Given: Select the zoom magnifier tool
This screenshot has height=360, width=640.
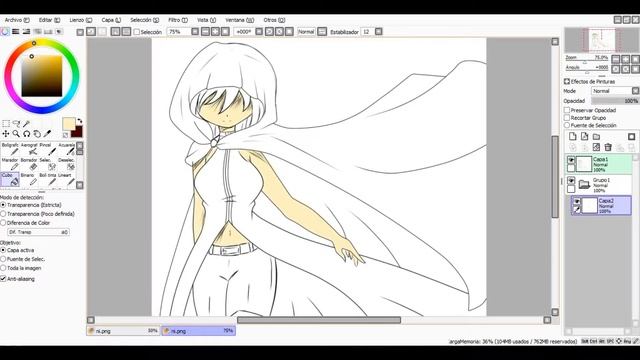Looking at the screenshot, I should (16, 133).
